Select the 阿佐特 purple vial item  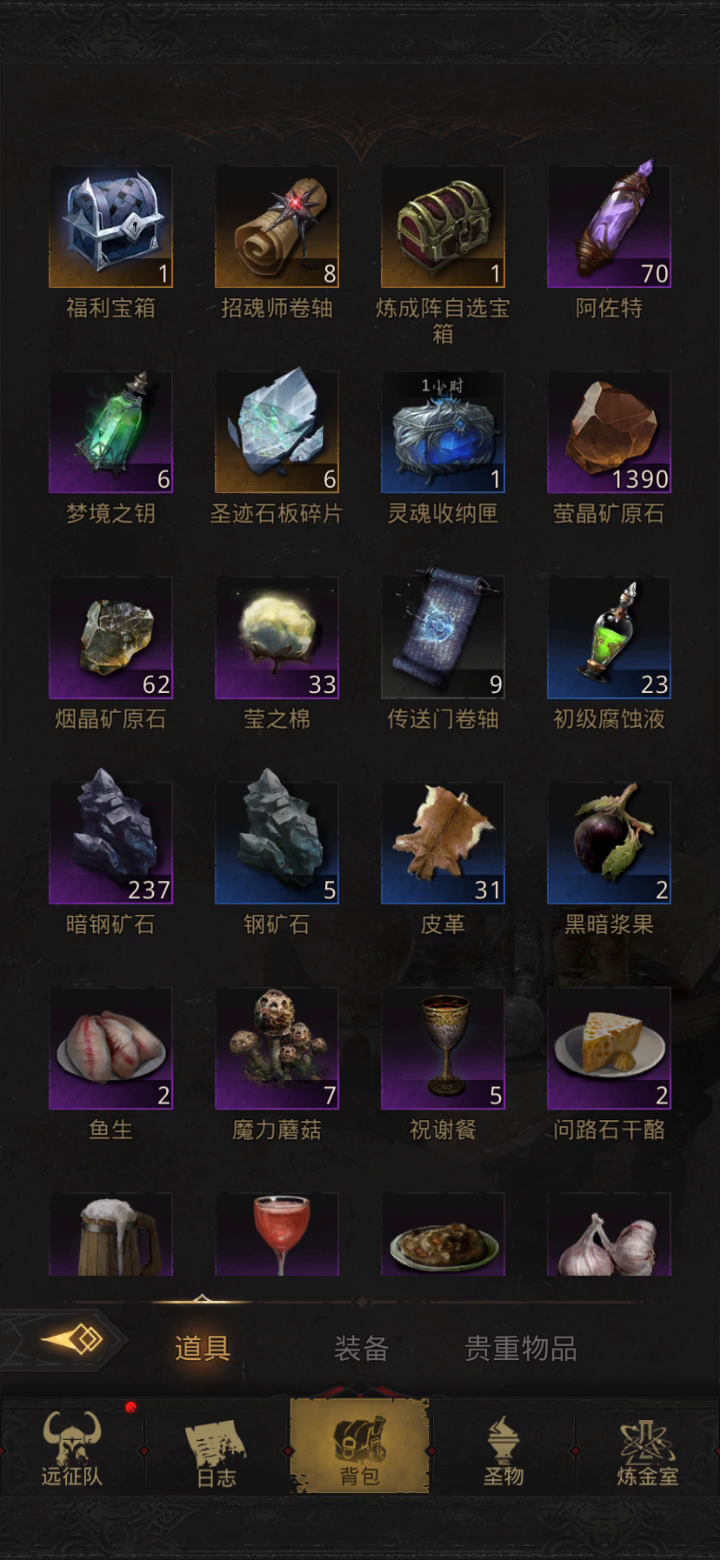(x=609, y=227)
